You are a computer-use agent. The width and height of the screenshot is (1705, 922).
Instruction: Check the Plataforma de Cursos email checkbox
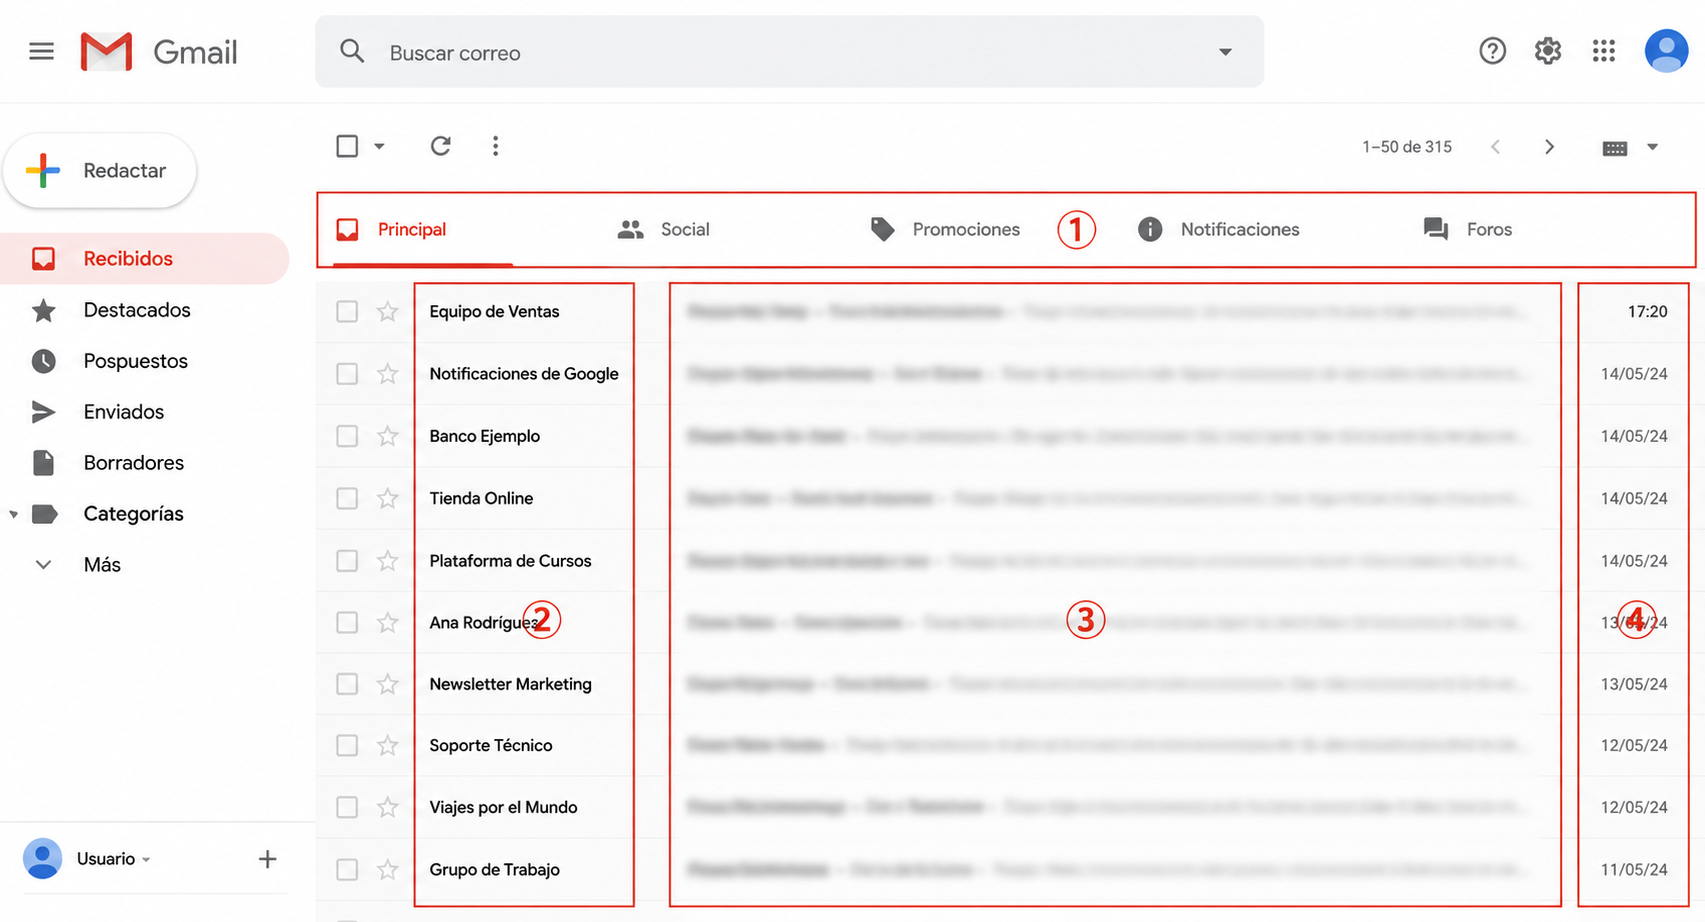(347, 561)
